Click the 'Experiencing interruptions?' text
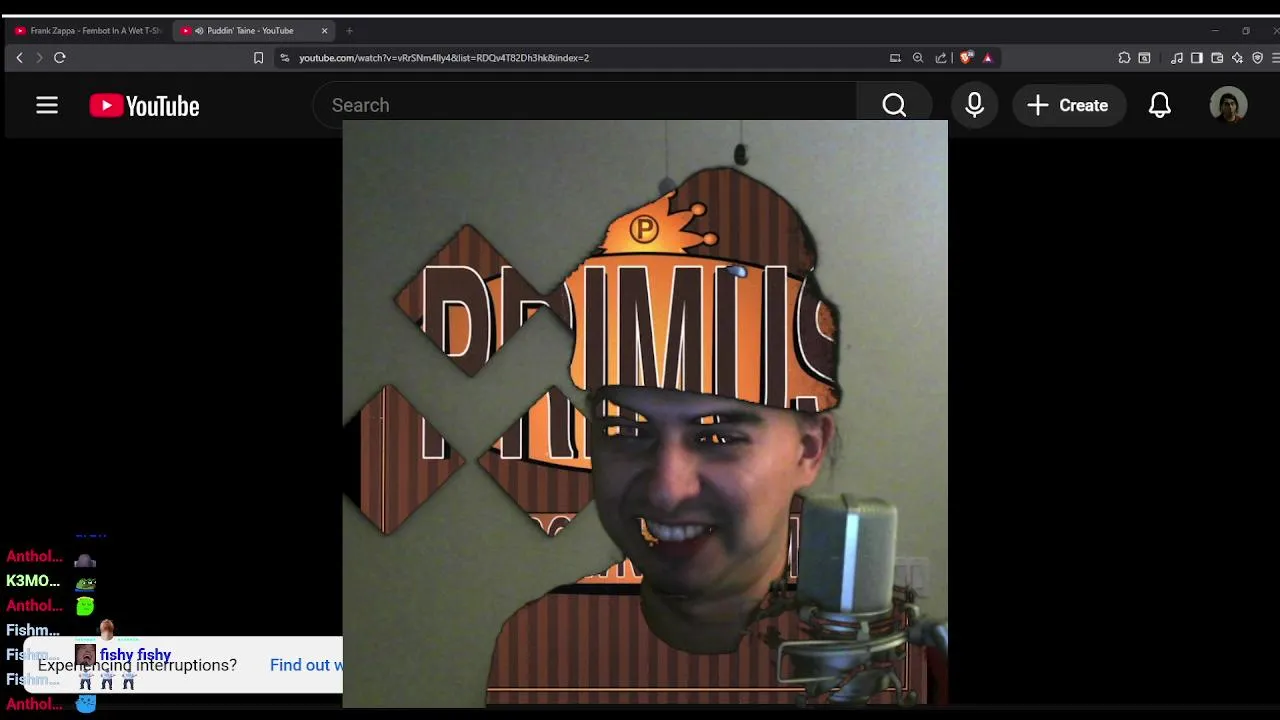This screenshot has width=1280, height=720. [137, 665]
